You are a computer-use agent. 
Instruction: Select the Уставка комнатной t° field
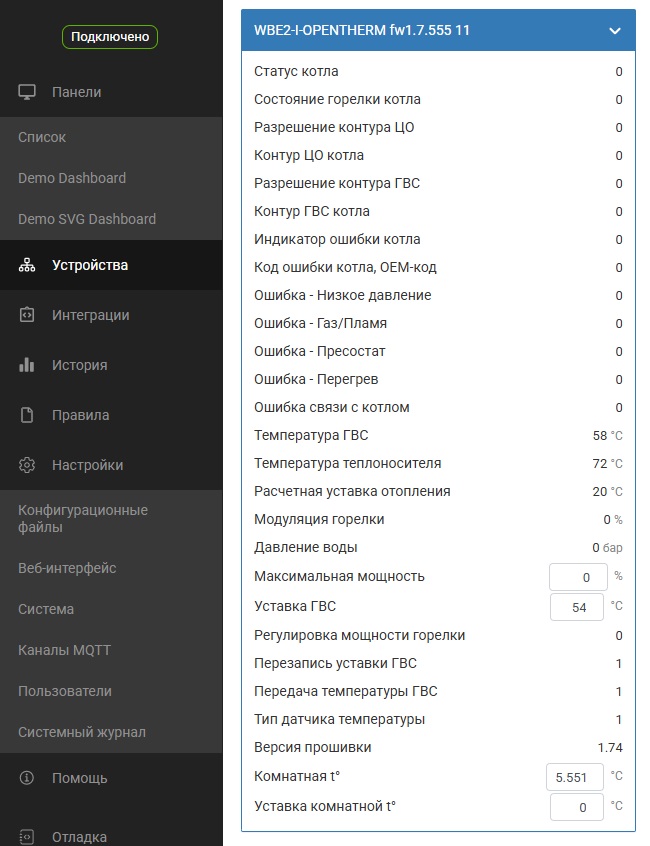pyautogui.click(x=577, y=807)
